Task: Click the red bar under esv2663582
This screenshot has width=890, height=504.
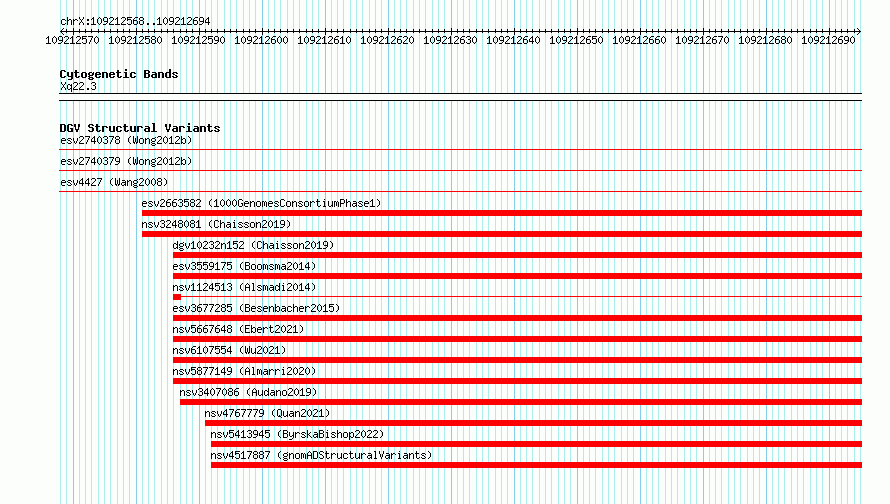Action: [x=502, y=213]
